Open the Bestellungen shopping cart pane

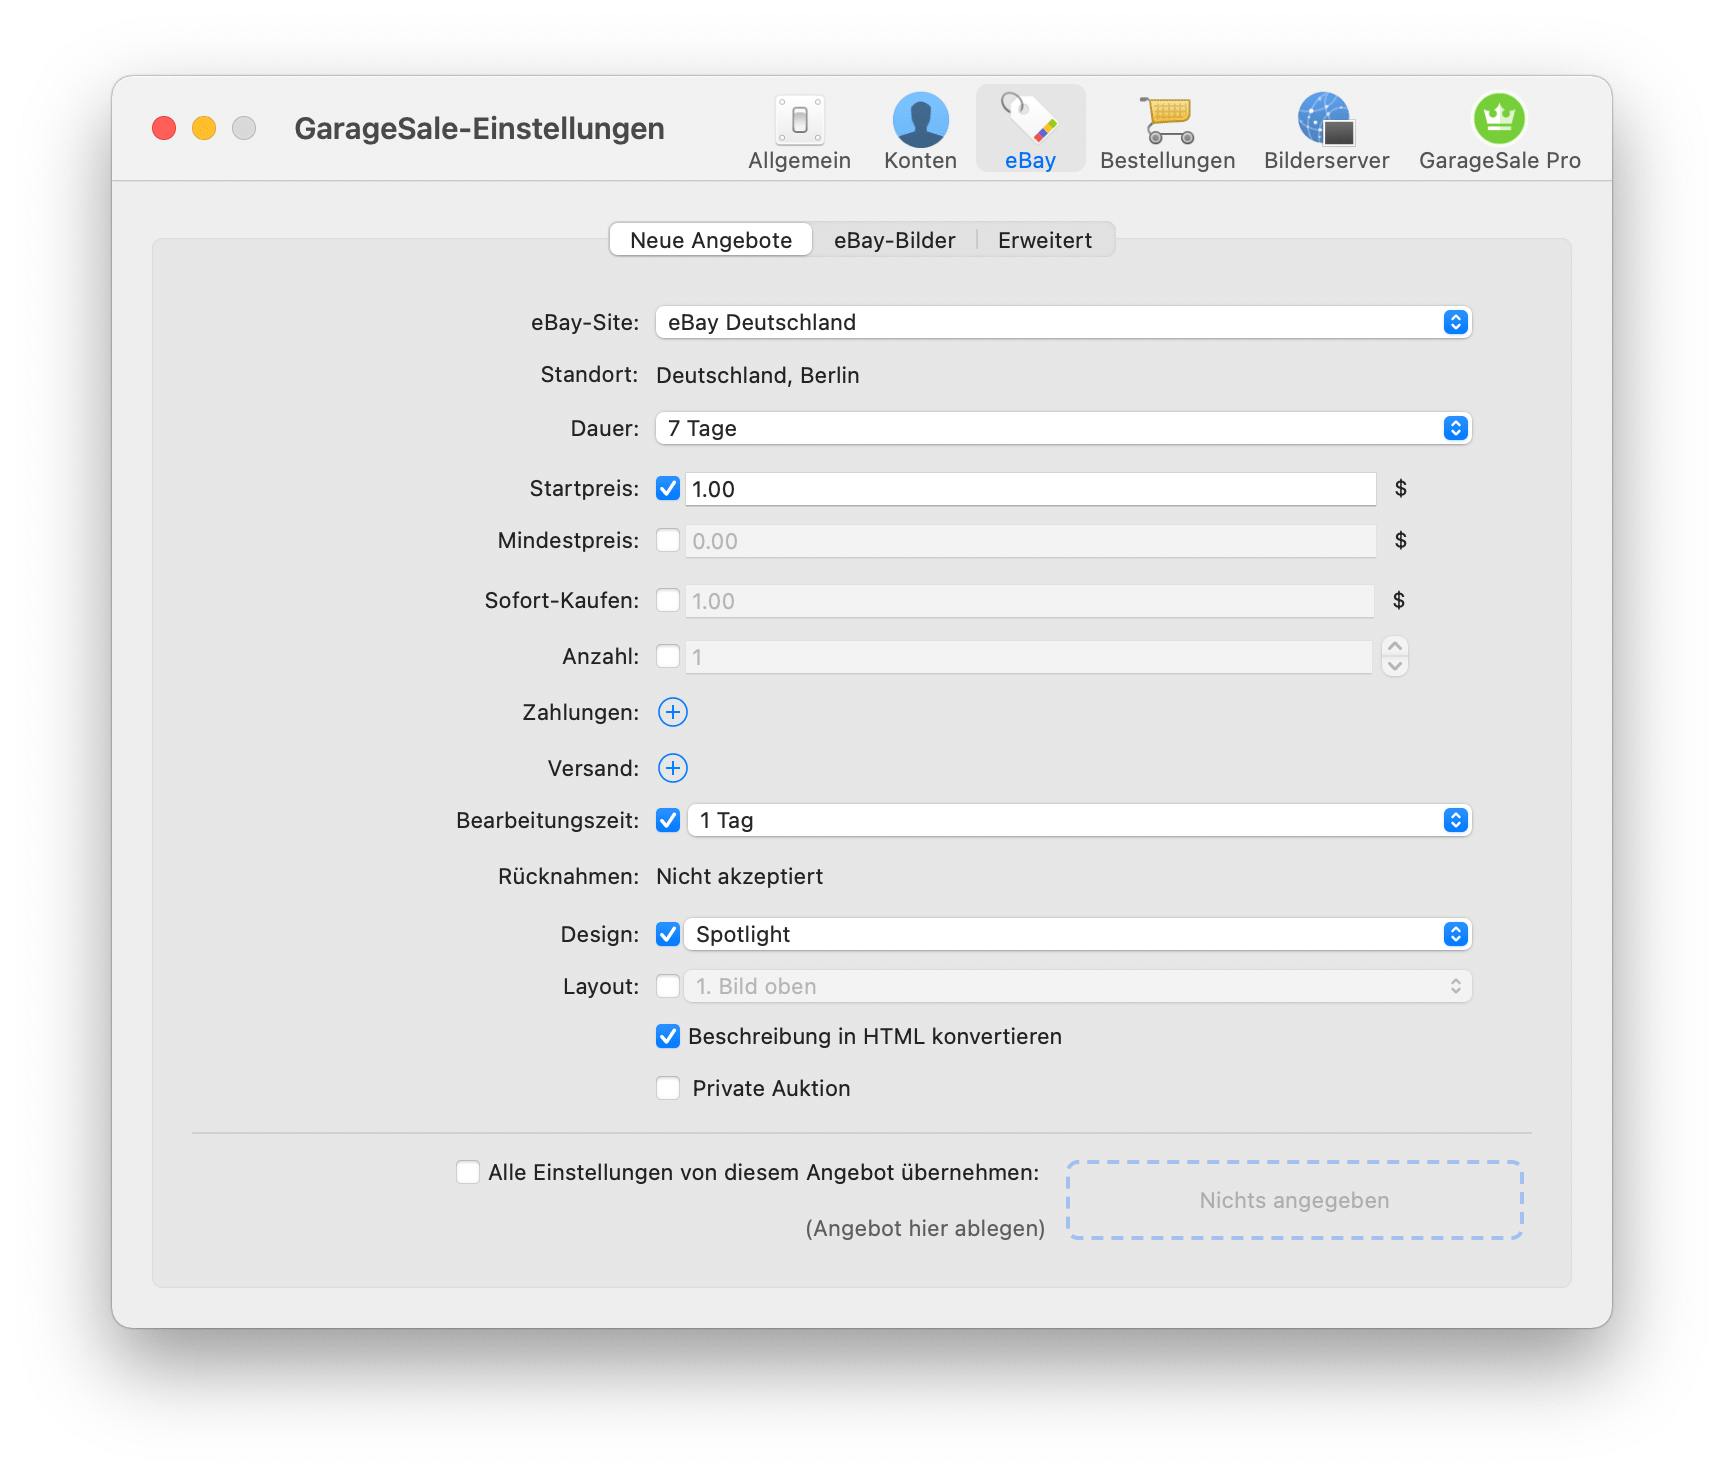(x=1167, y=132)
